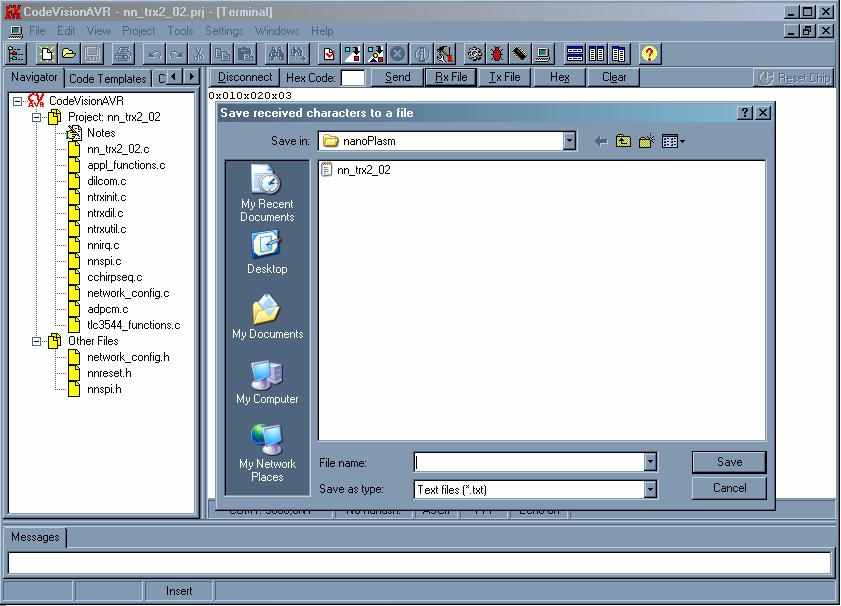
Task: Open the Notes item in the project tree
Action: click(x=101, y=133)
